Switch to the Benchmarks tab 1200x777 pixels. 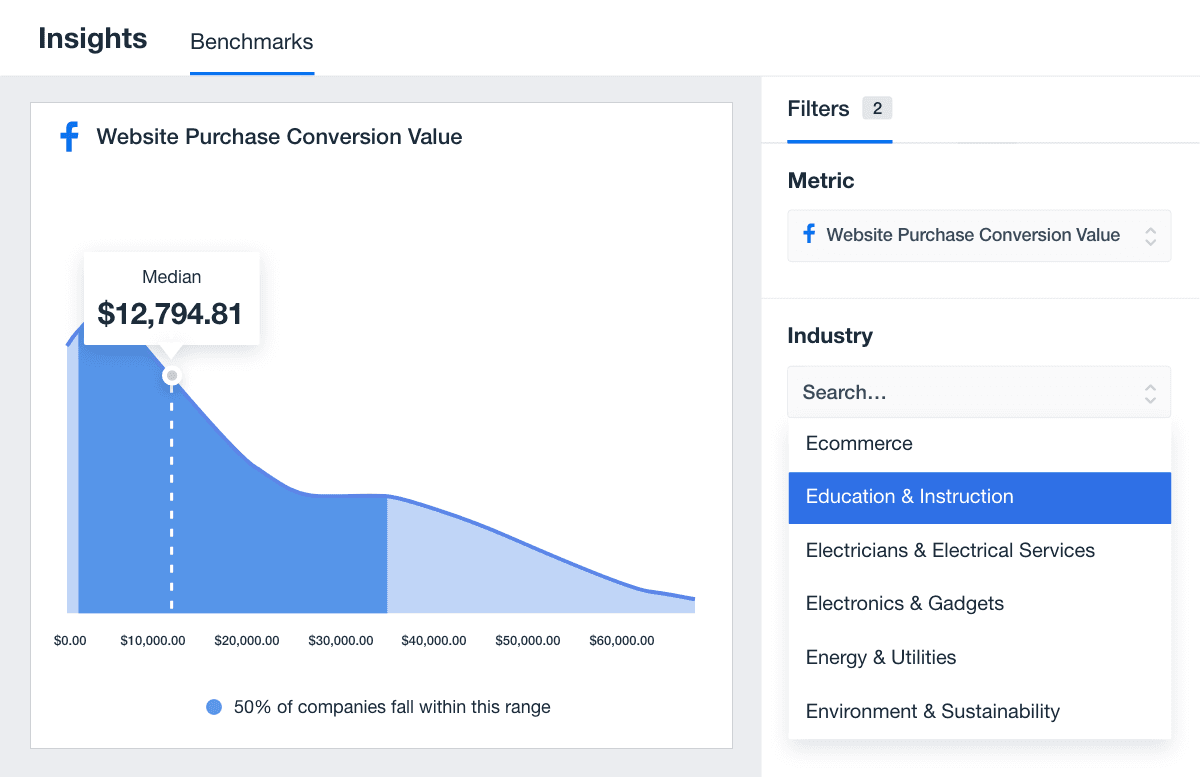tap(251, 42)
